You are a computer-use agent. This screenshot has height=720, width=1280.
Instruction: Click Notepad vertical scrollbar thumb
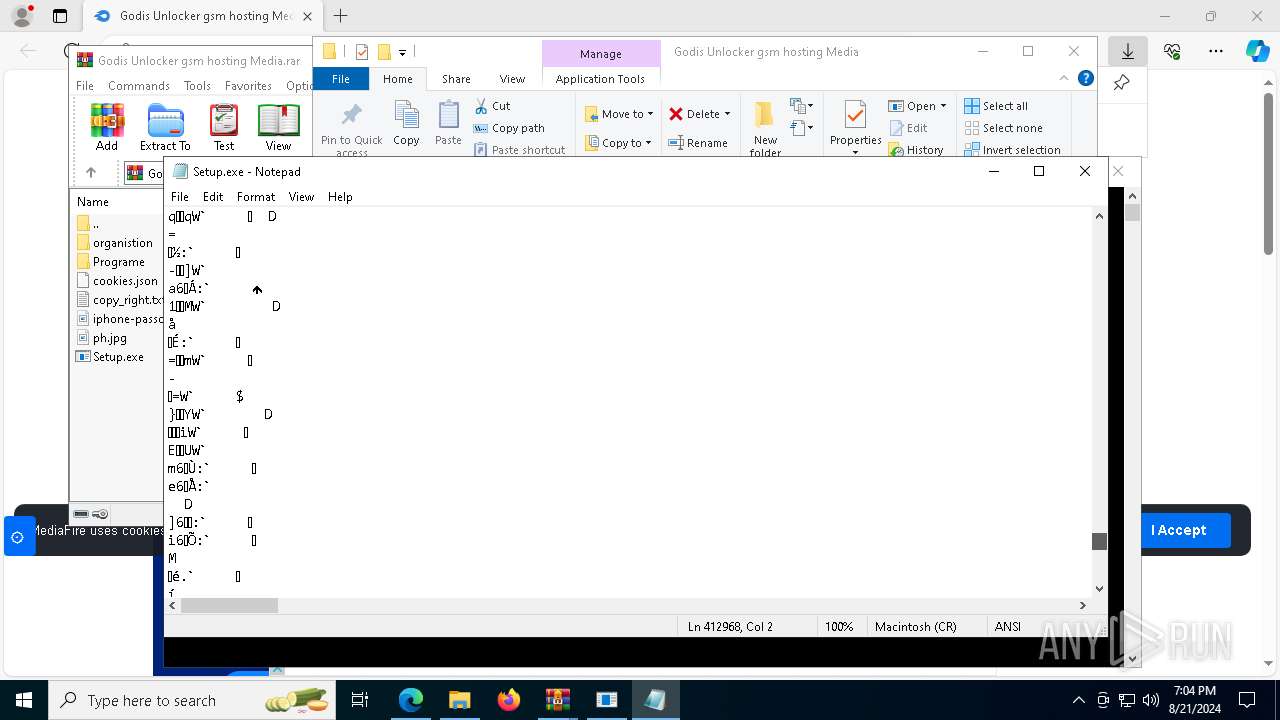(x=1099, y=541)
